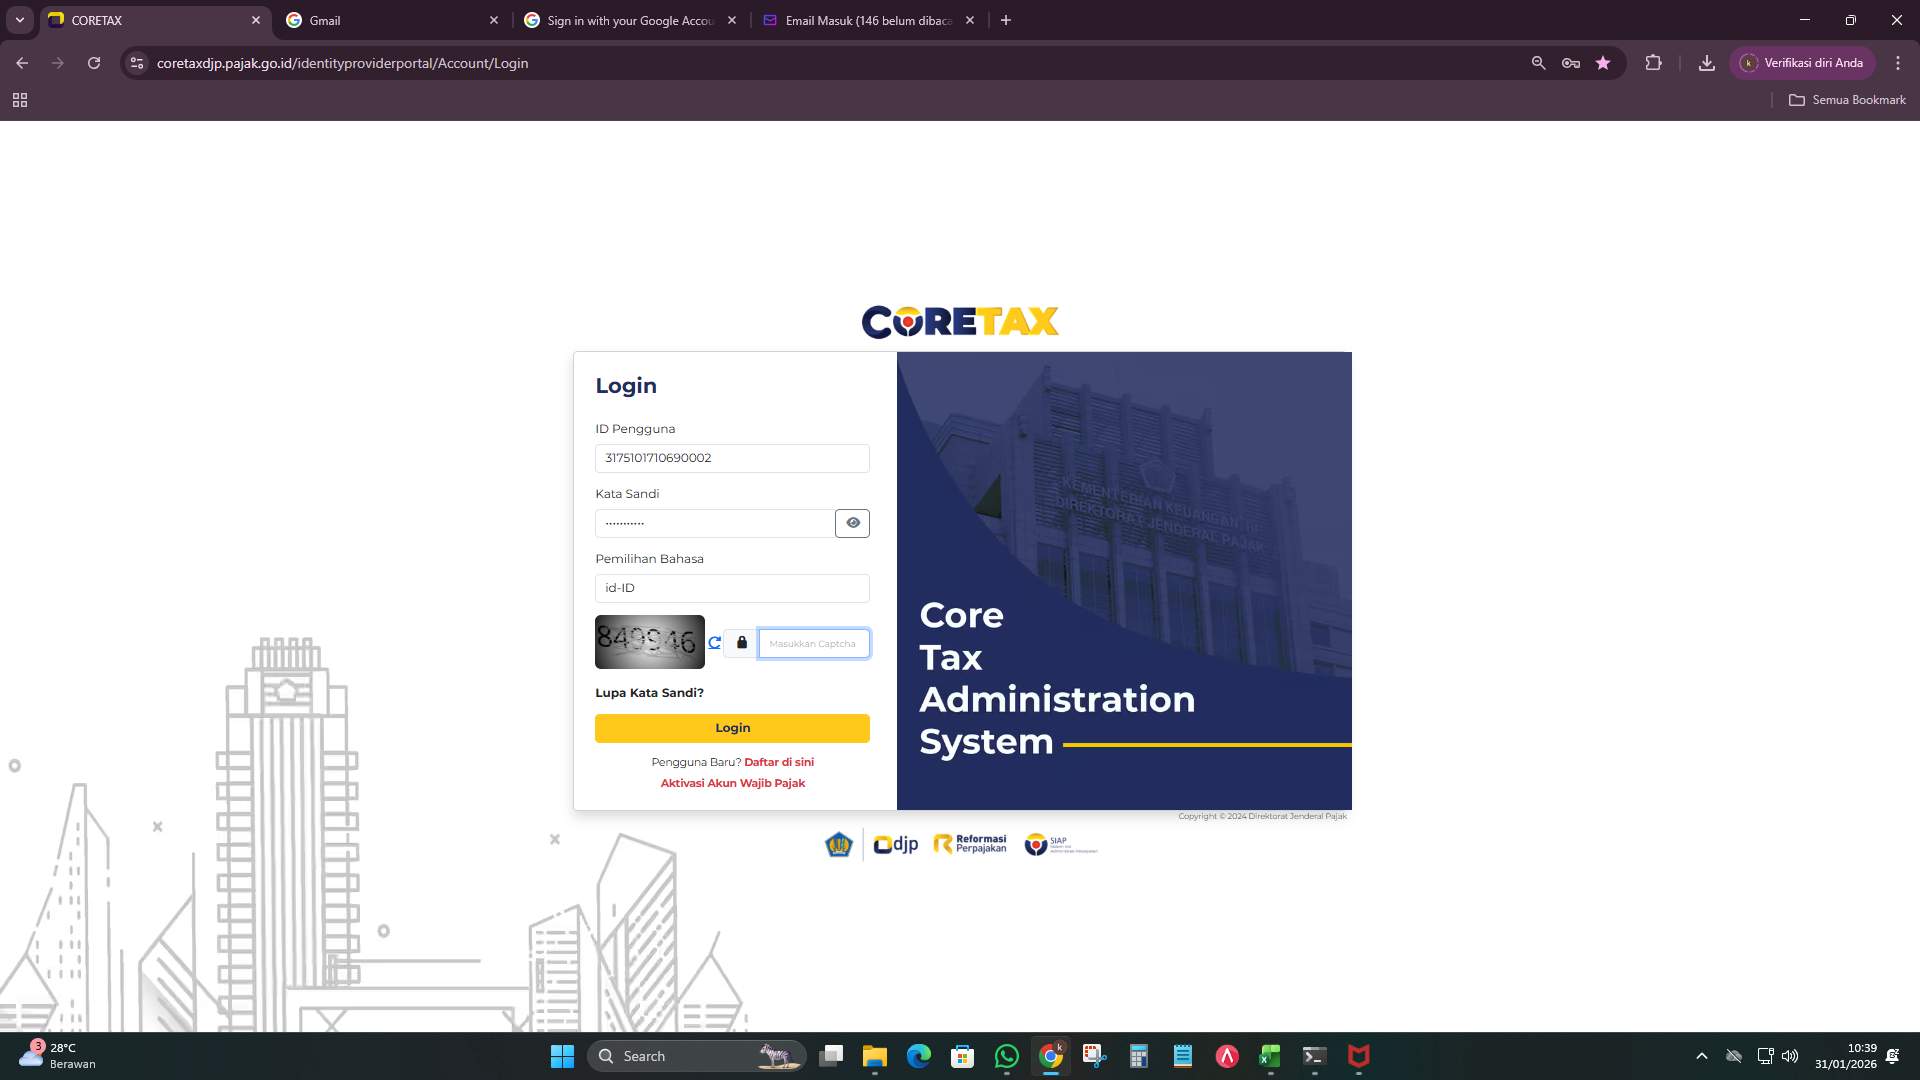Open browser password manager key icon
The image size is (1920, 1080).
pos(1570,62)
